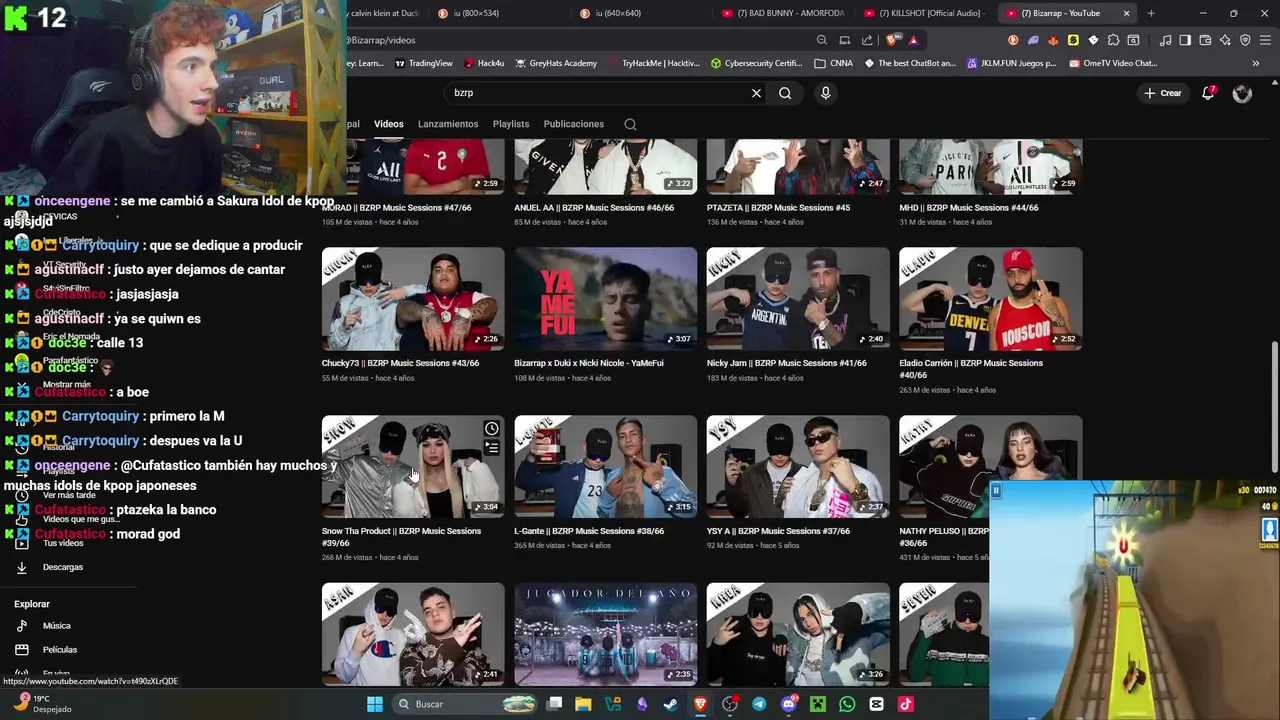1280x720 pixels.
Task: Open the Brave main hamburger menu
Action: [1265, 40]
